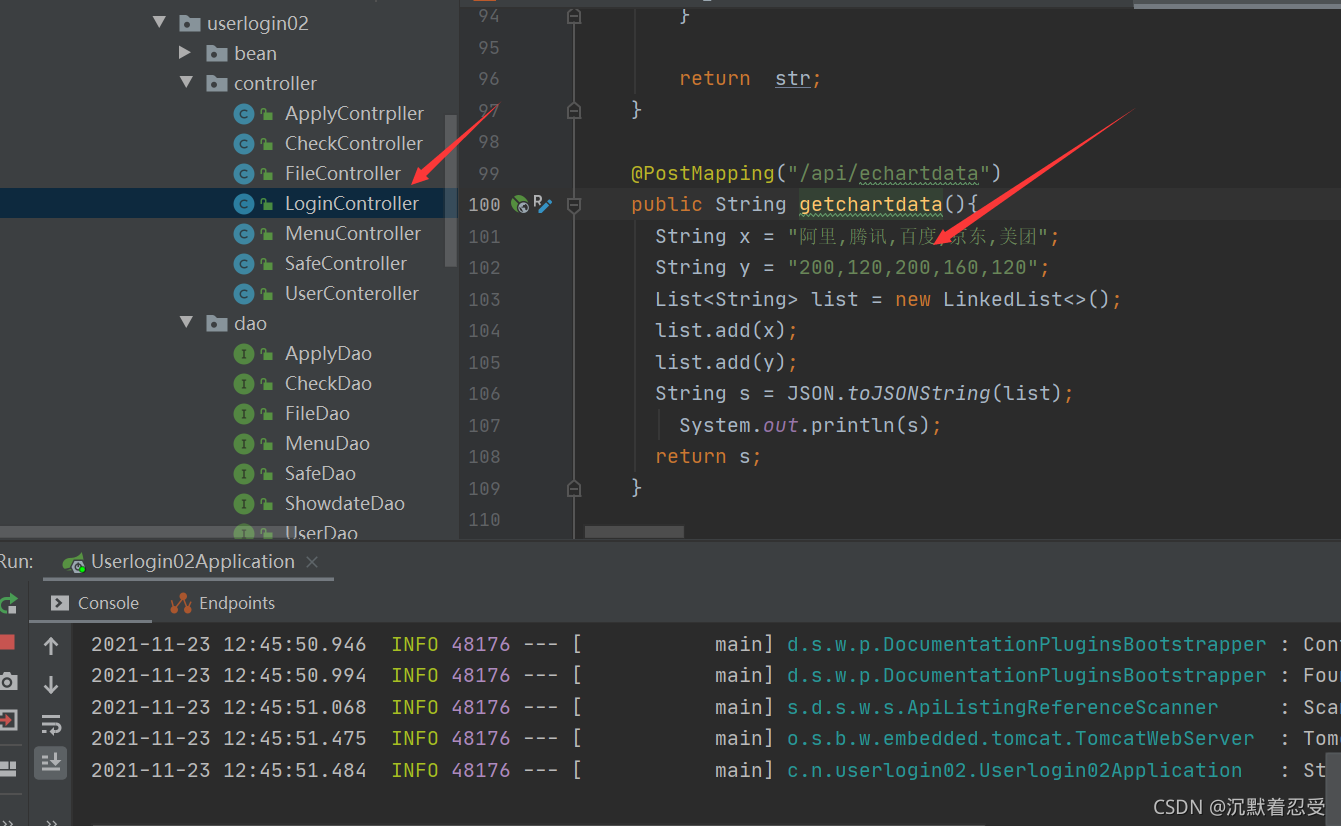
Task: Click the editor horizontal scrollbar thumb
Action: [x=634, y=532]
